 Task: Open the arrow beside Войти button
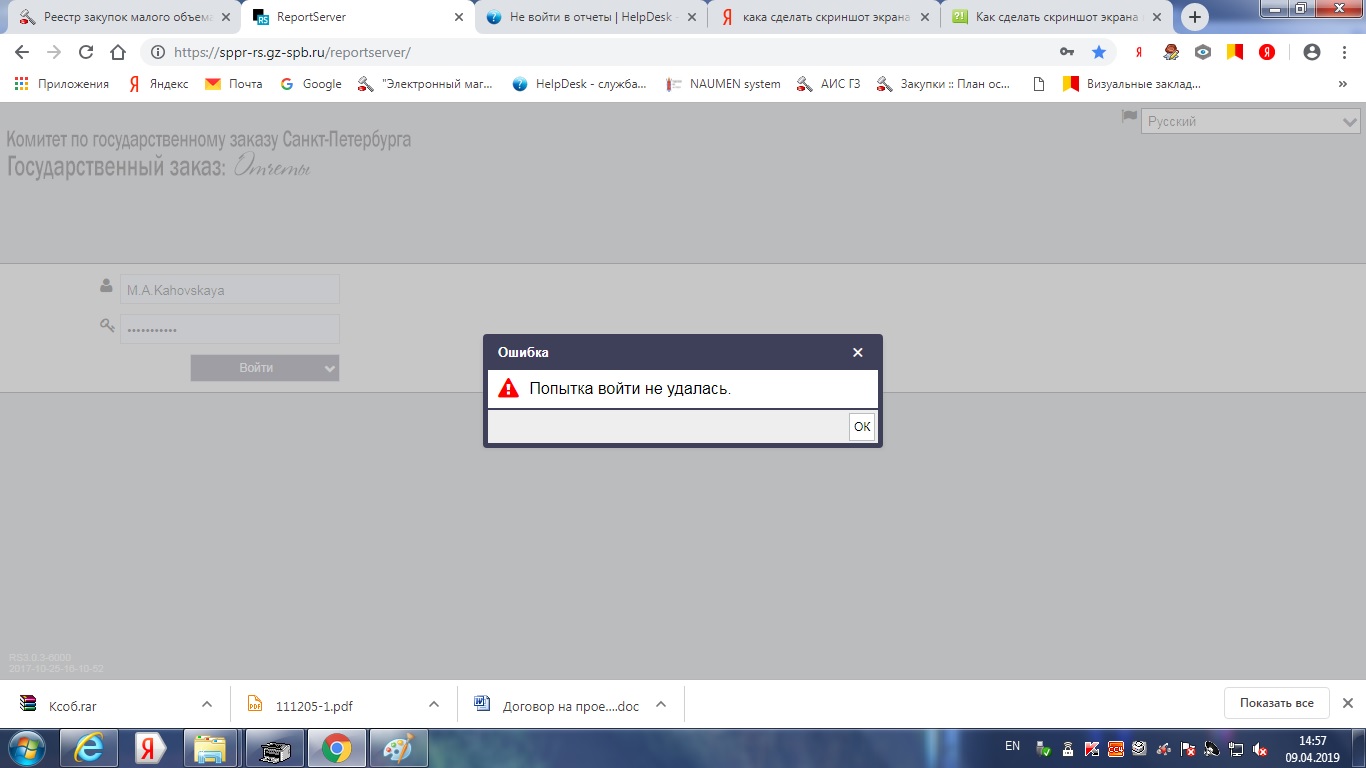coord(330,368)
